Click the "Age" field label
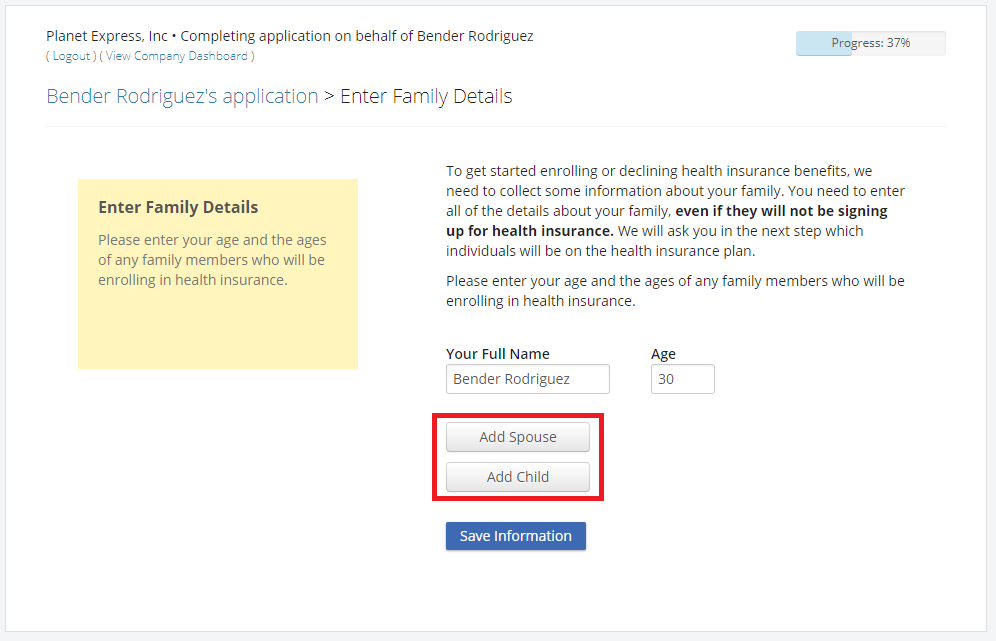The image size is (996, 641). pos(663,354)
